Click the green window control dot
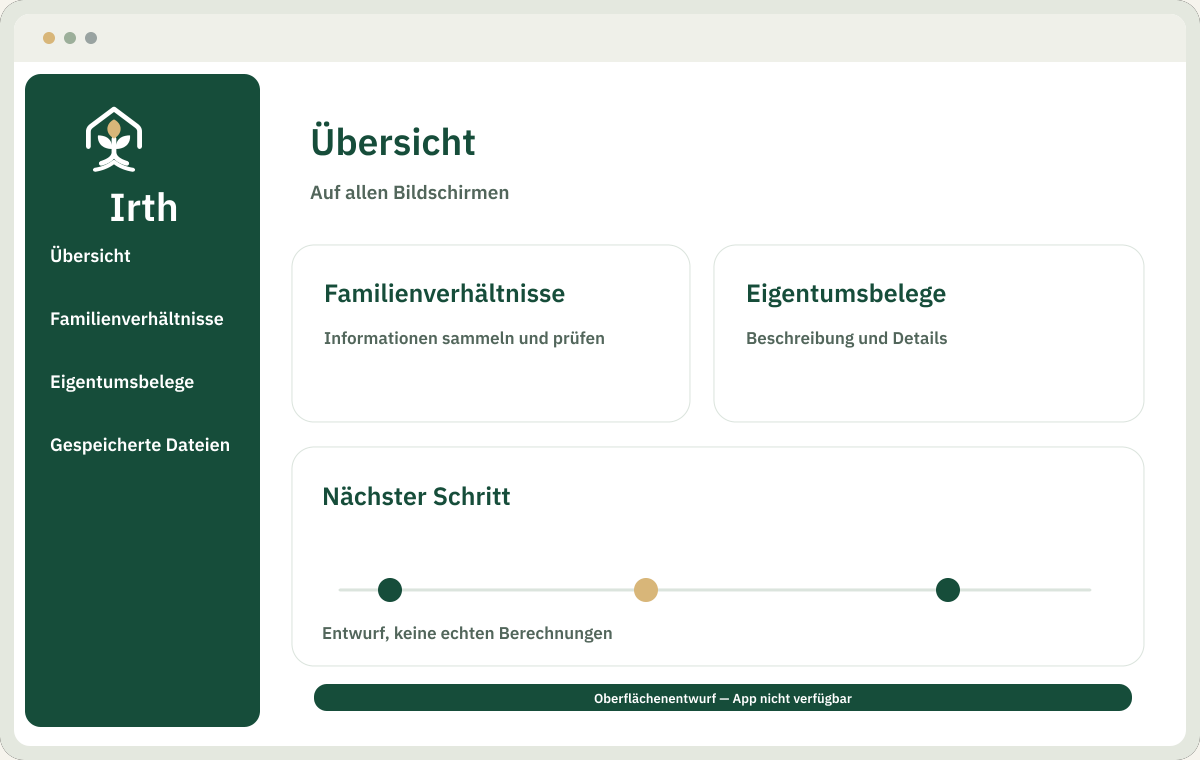1200x760 pixels. coord(70,38)
